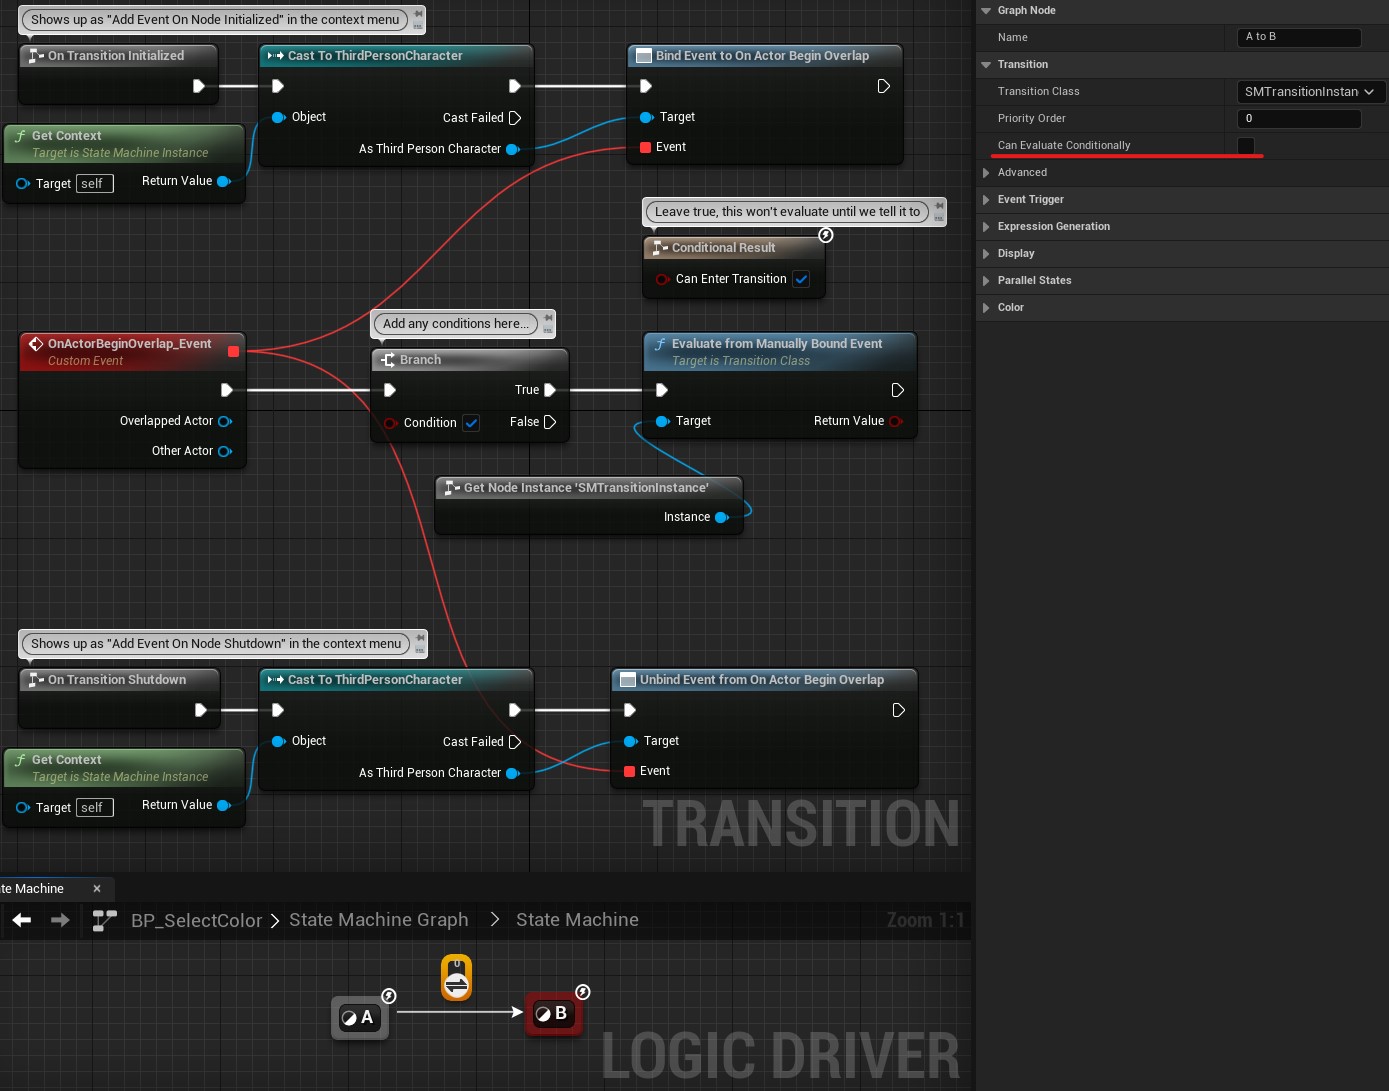This screenshot has height=1091, width=1389.
Task: Collapse the Graph Node section
Action: point(987,11)
